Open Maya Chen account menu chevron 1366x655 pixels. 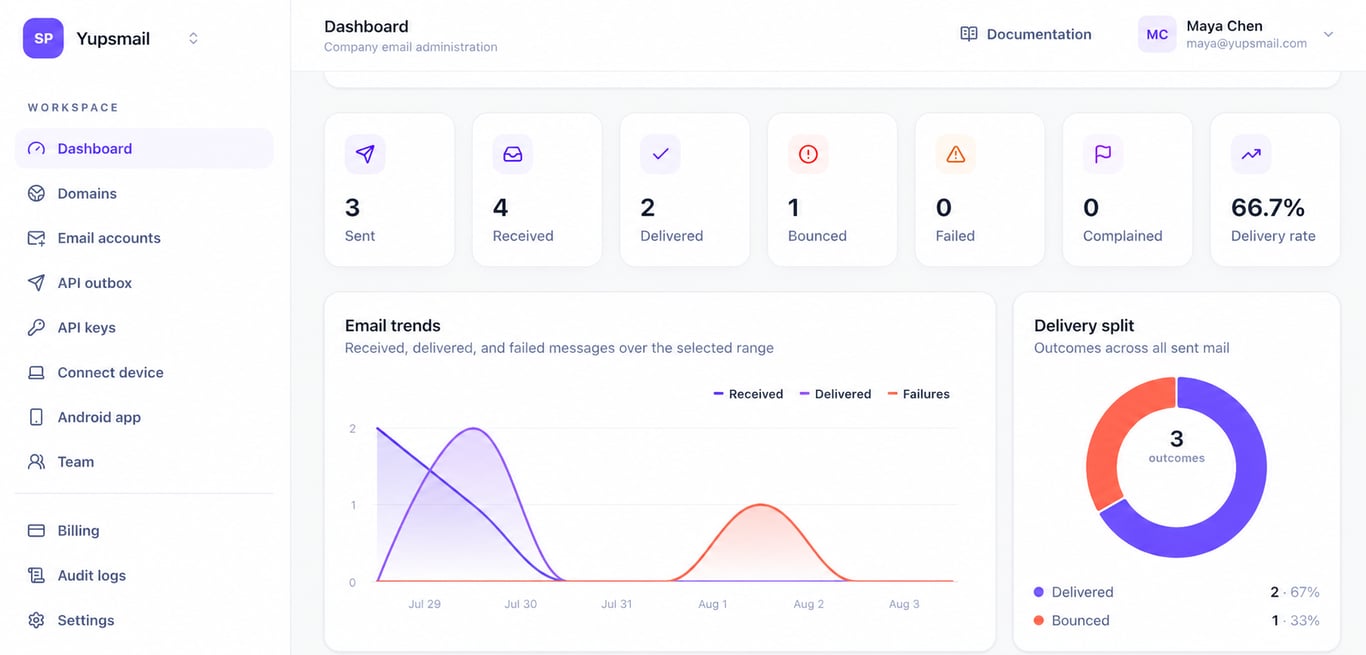click(1329, 34)
